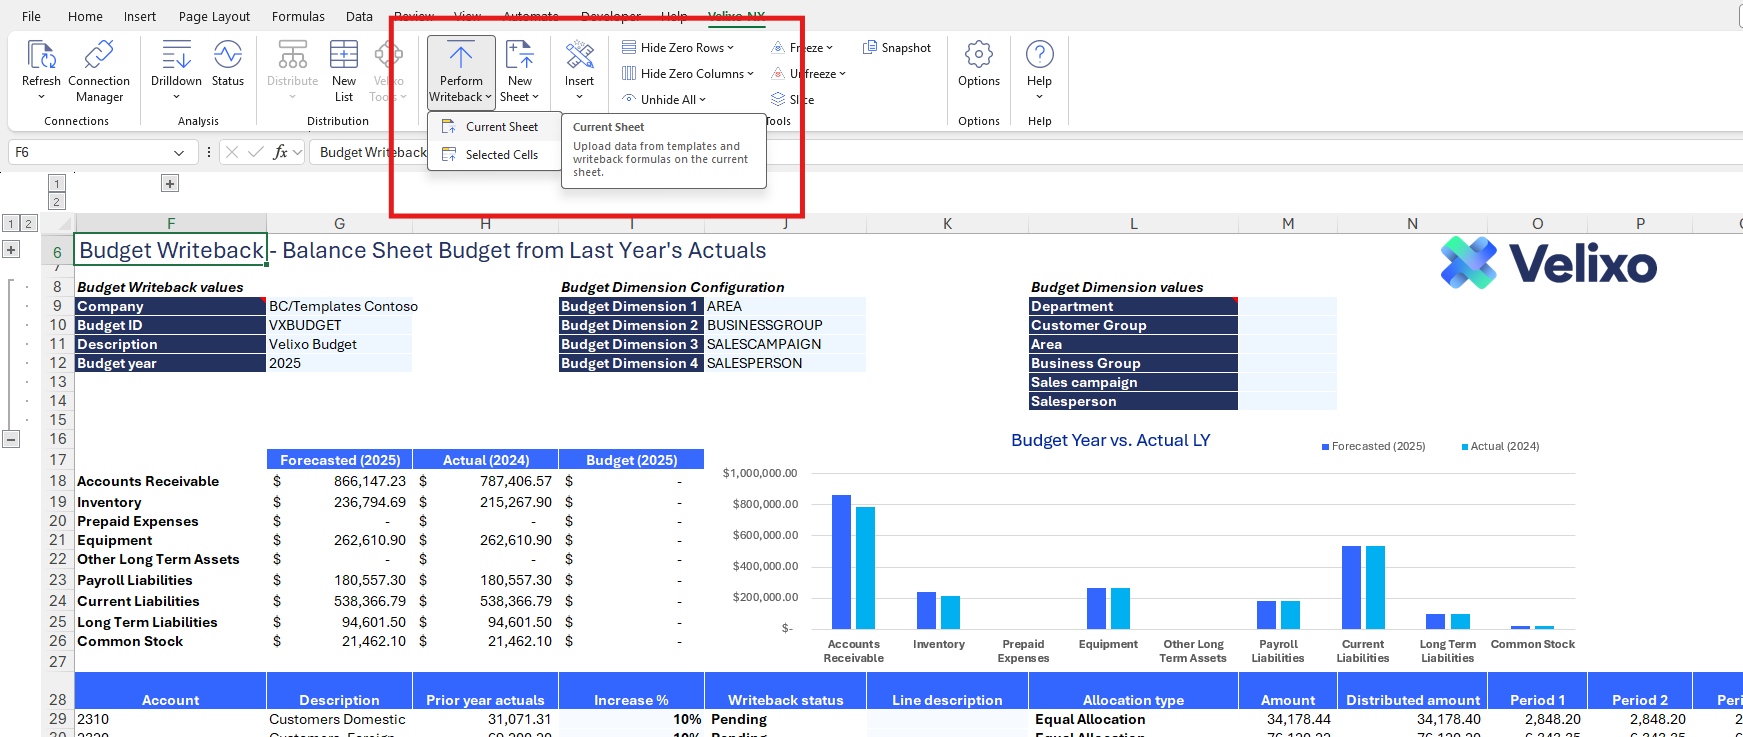
Task: Collapse the row group at row 16
Action: (x=11, y=439)
